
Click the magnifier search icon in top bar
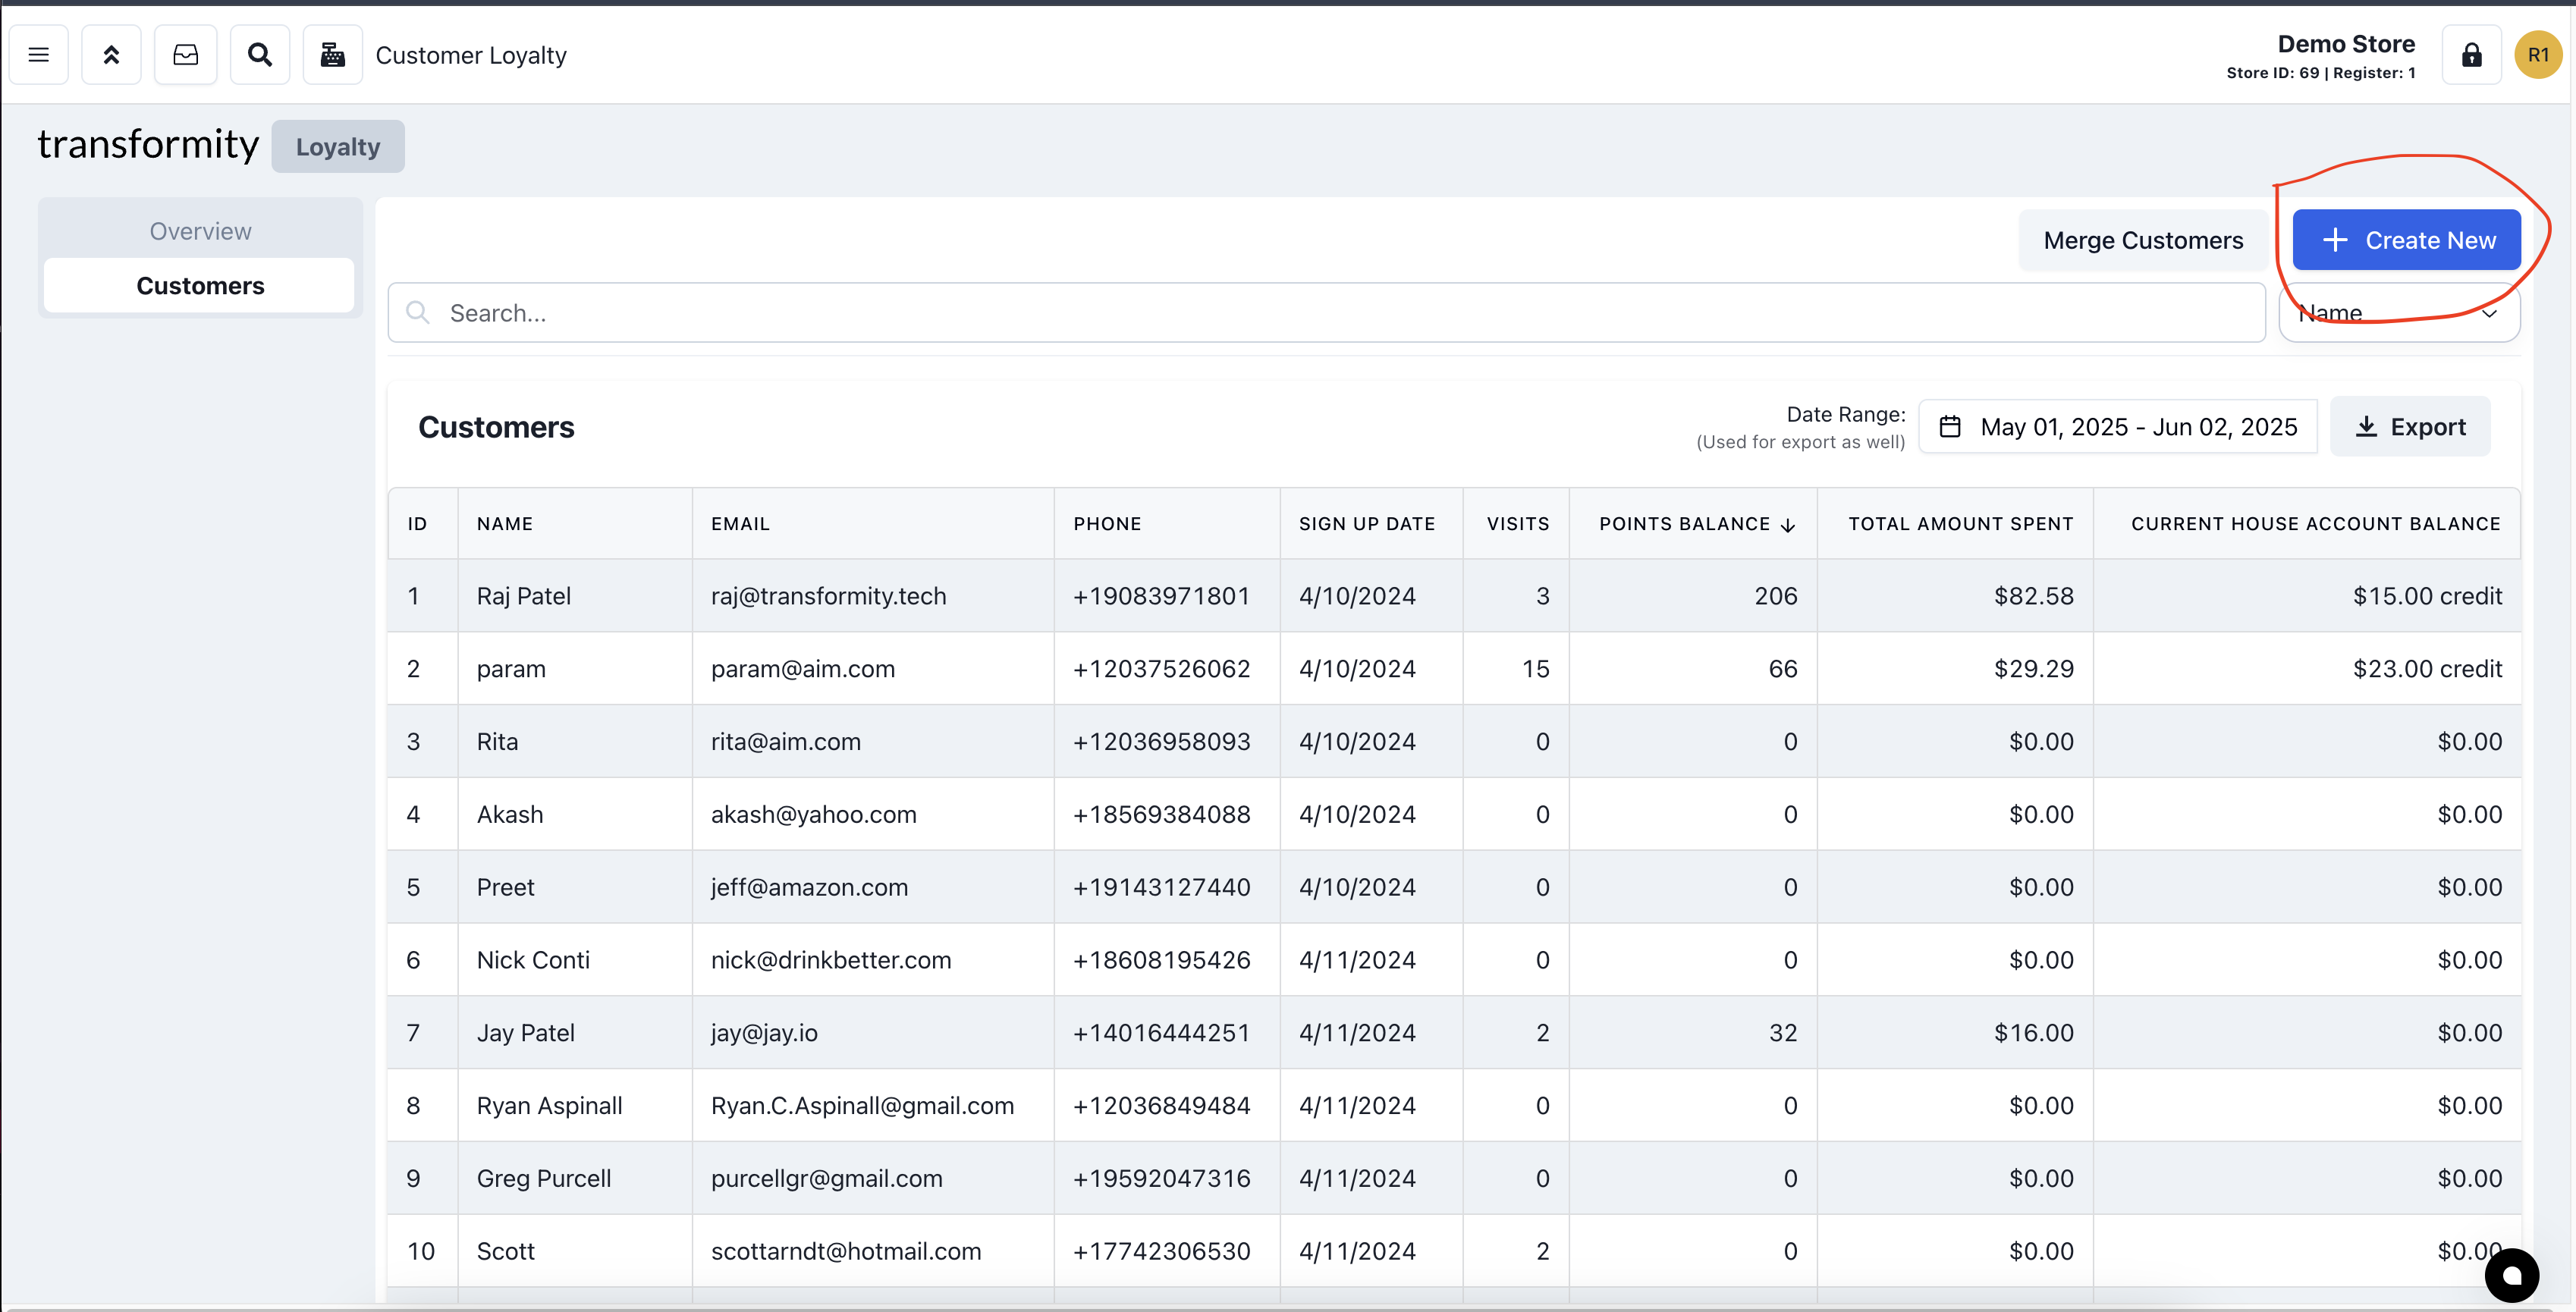260,55
